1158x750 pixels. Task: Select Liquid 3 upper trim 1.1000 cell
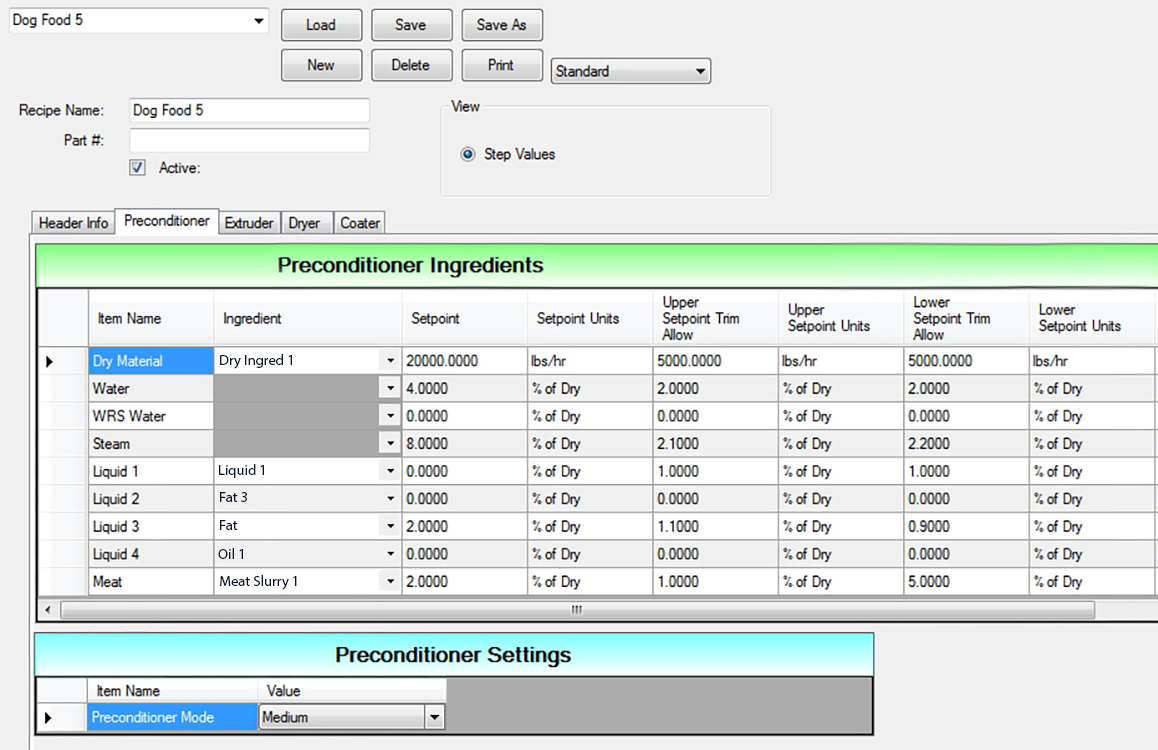[x=716, y=526]
